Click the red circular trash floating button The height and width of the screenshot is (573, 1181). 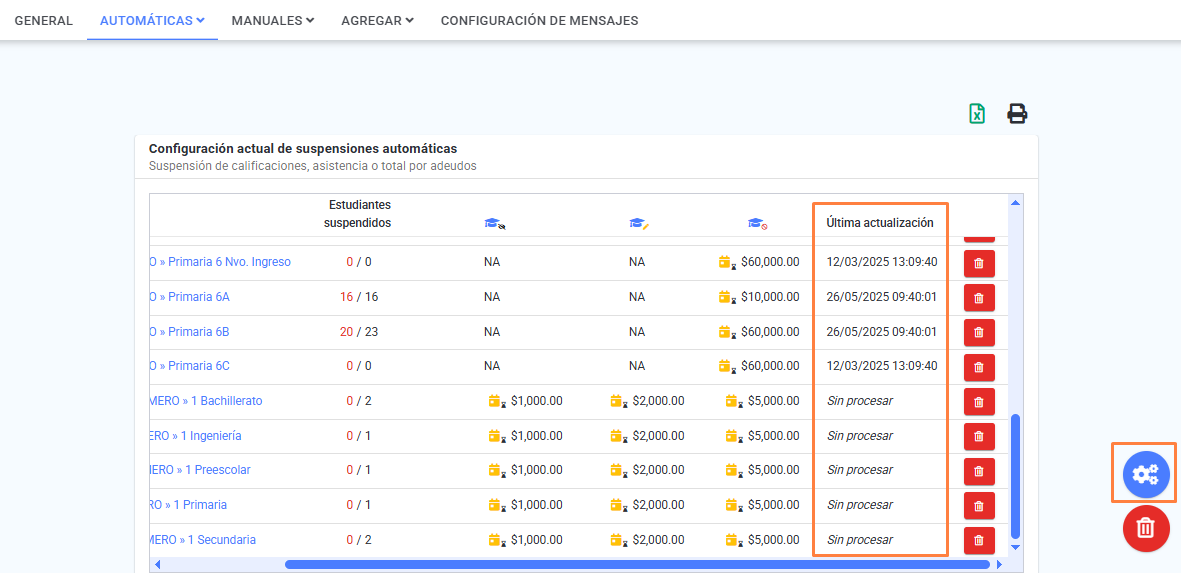tap(1146, 528)
